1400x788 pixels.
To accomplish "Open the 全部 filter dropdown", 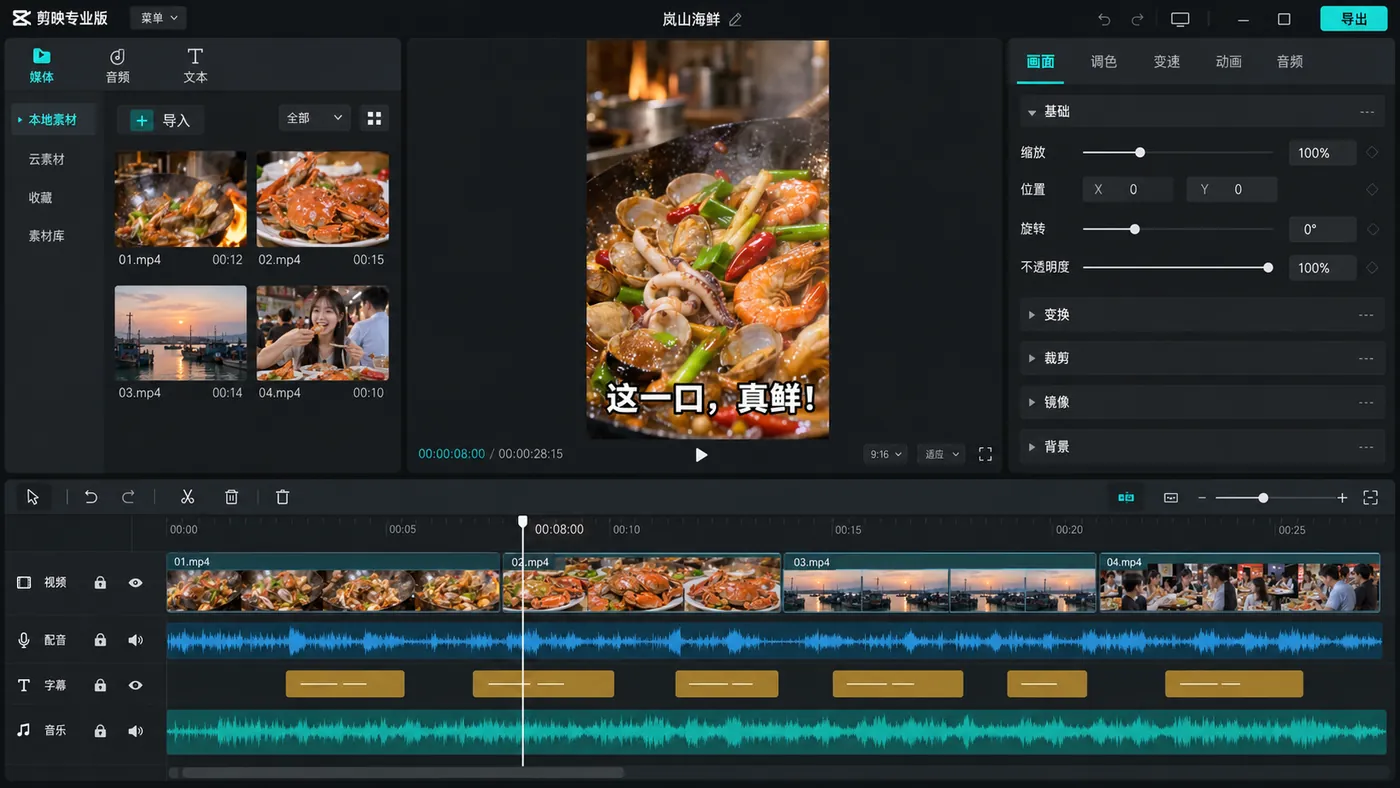I will click(x=314, y=118).
